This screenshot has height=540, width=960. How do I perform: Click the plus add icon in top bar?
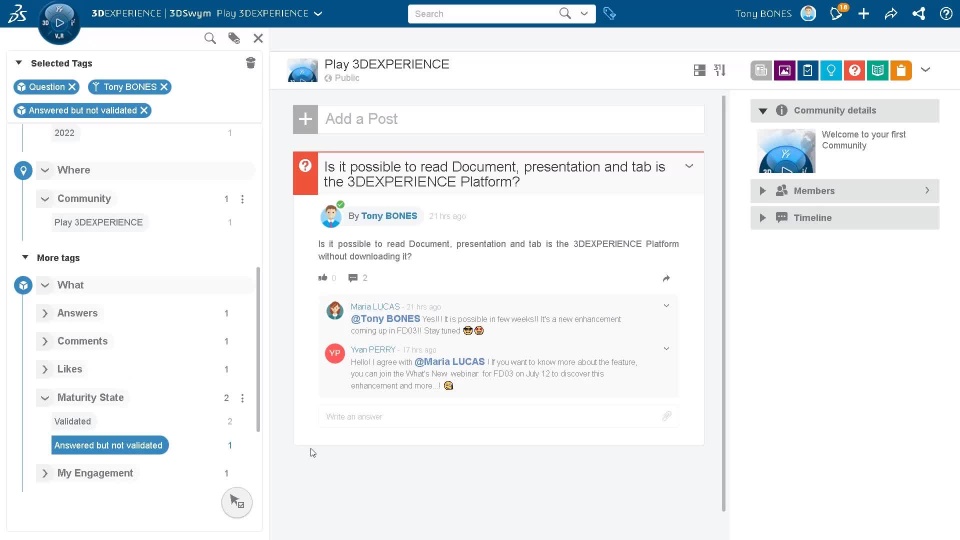tap(863, 13)
